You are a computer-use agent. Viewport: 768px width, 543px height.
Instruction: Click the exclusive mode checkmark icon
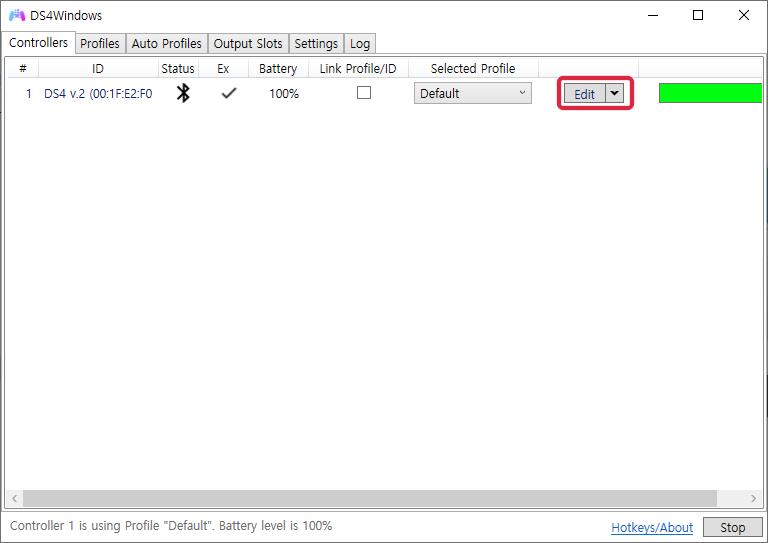tap(229, 93)
